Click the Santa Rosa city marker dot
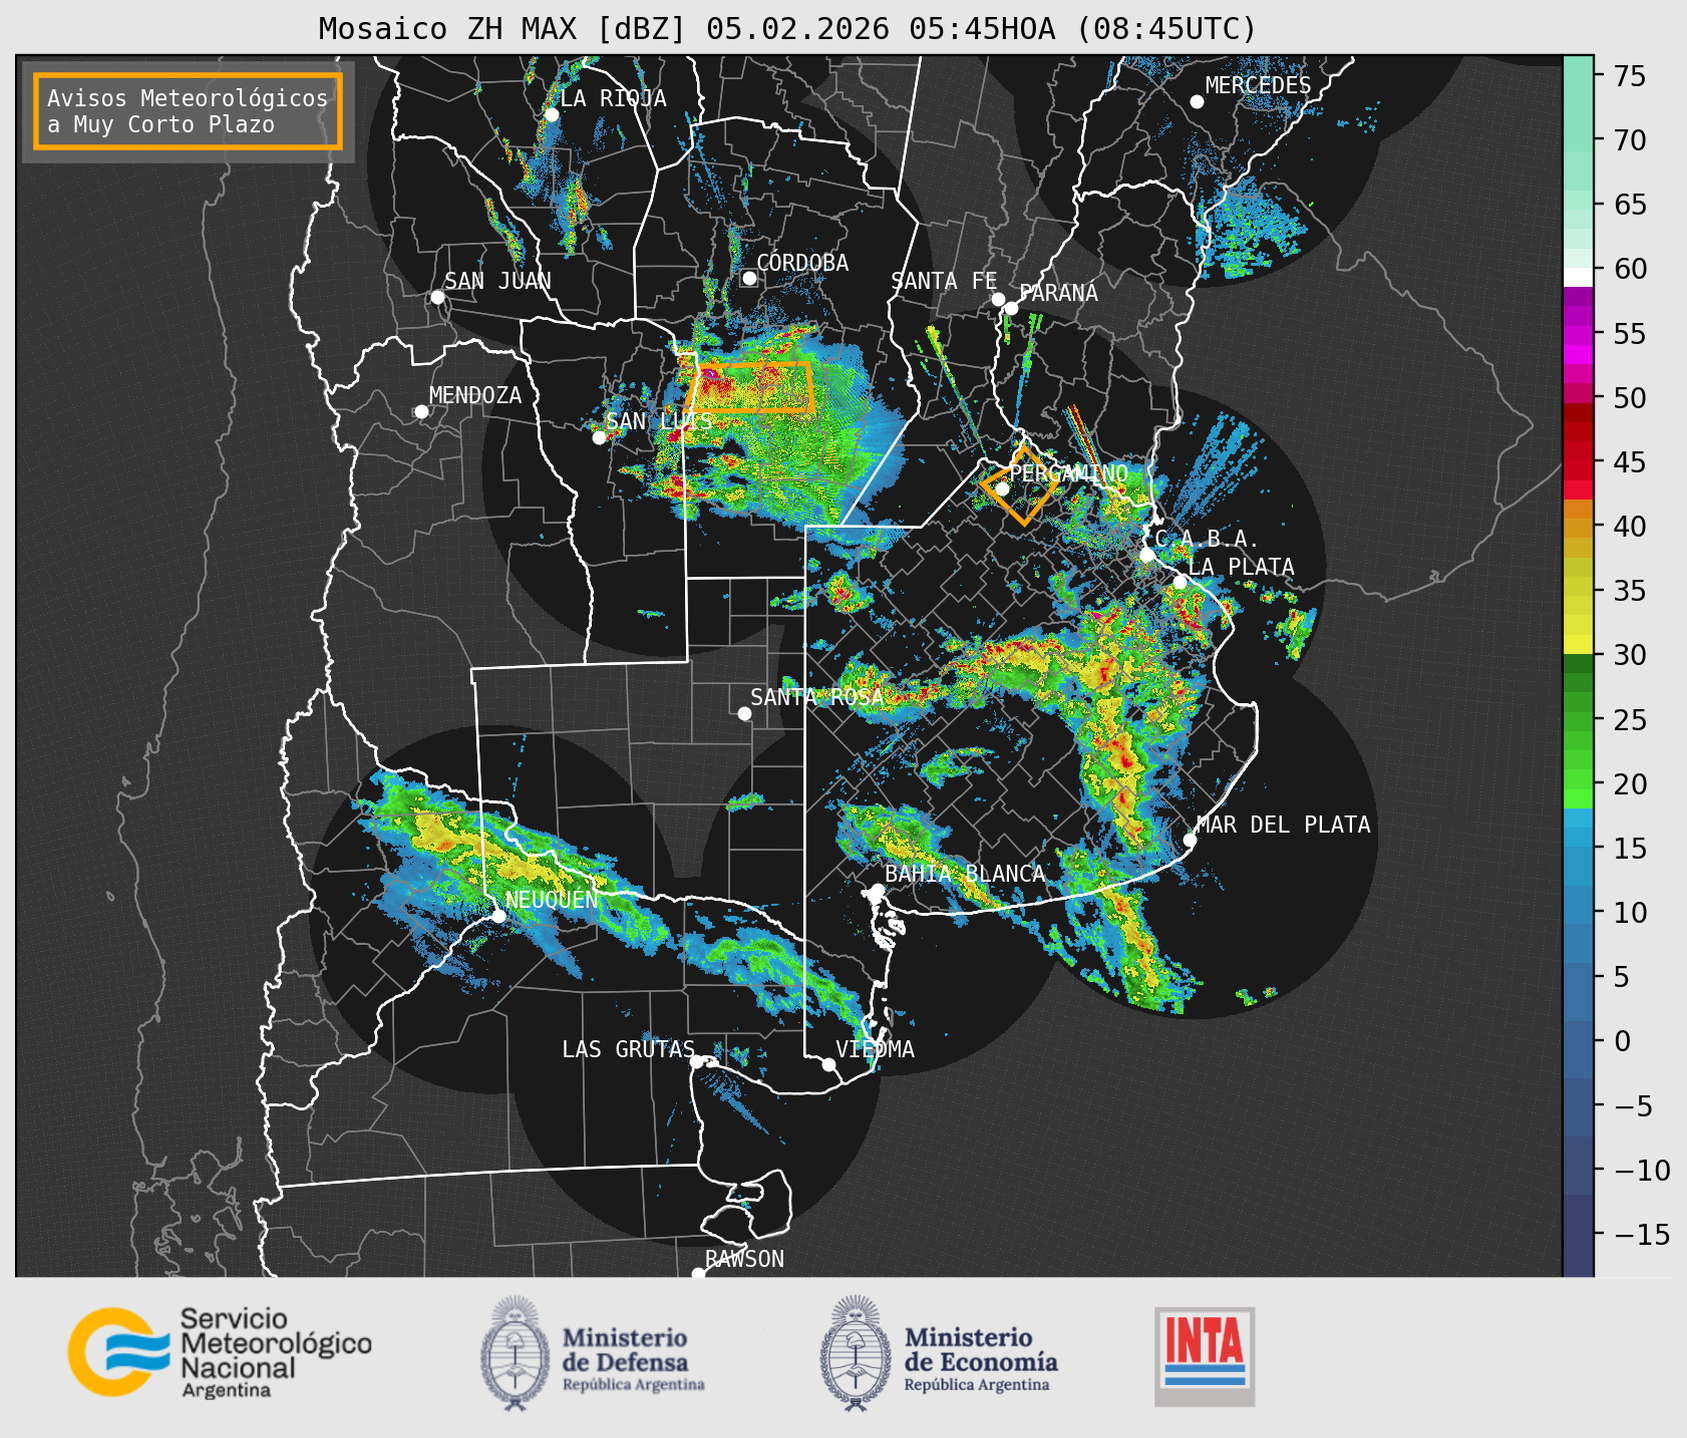 pyautogui.click(x=744, y=713)
